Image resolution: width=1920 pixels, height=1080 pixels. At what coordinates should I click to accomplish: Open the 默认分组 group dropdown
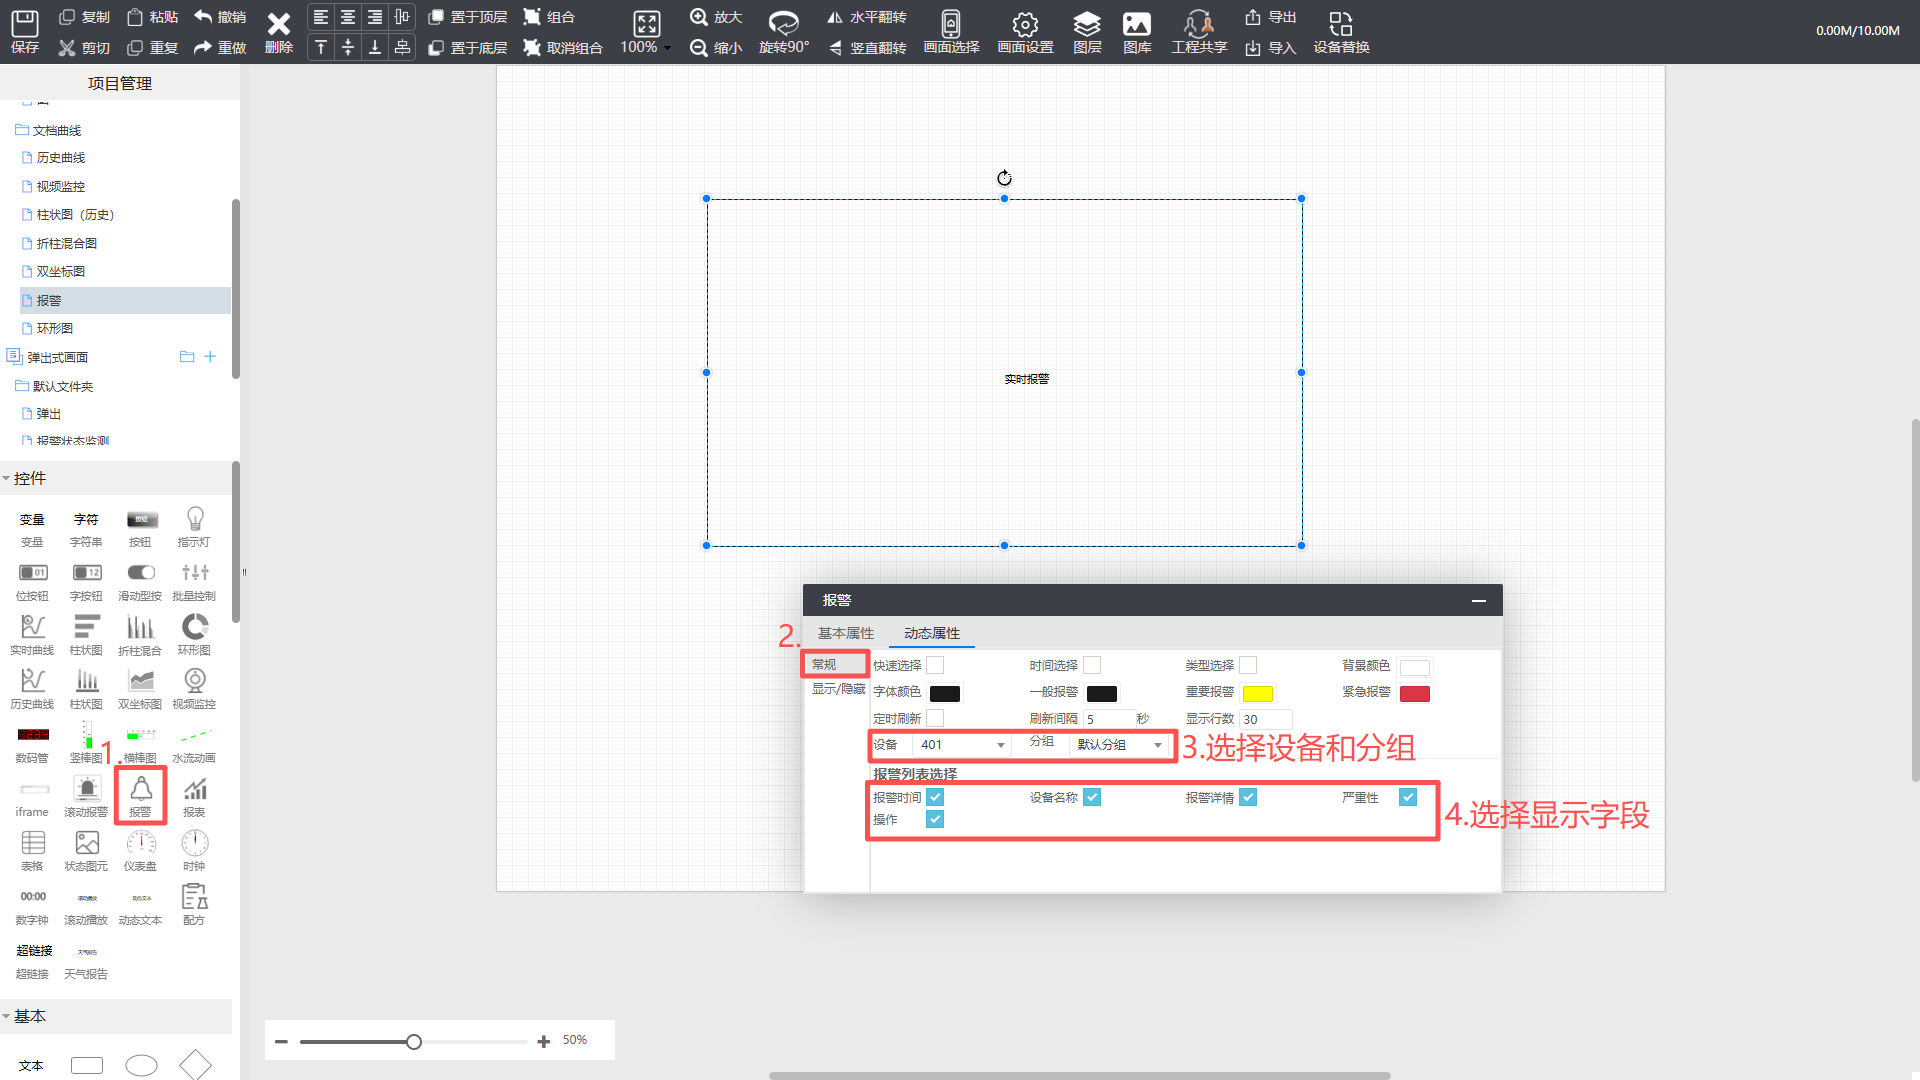coord(1119,745)
